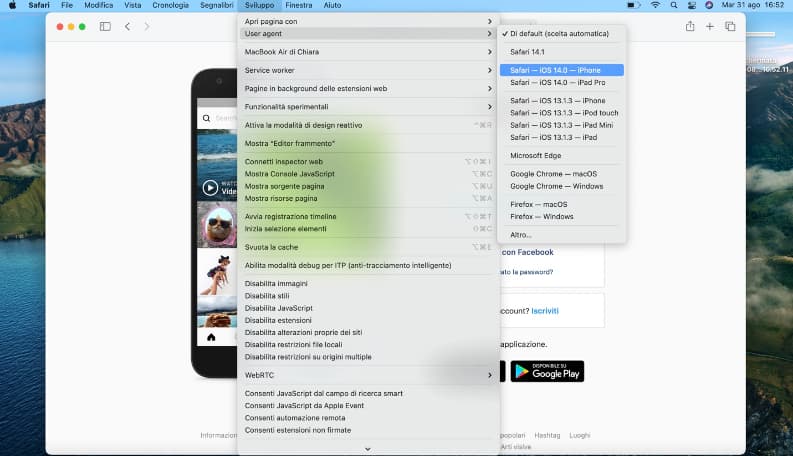Viewport: 793px width, 456px height.
Task: Select Mostra risorse pagina
Action: (x=368, y=198)
